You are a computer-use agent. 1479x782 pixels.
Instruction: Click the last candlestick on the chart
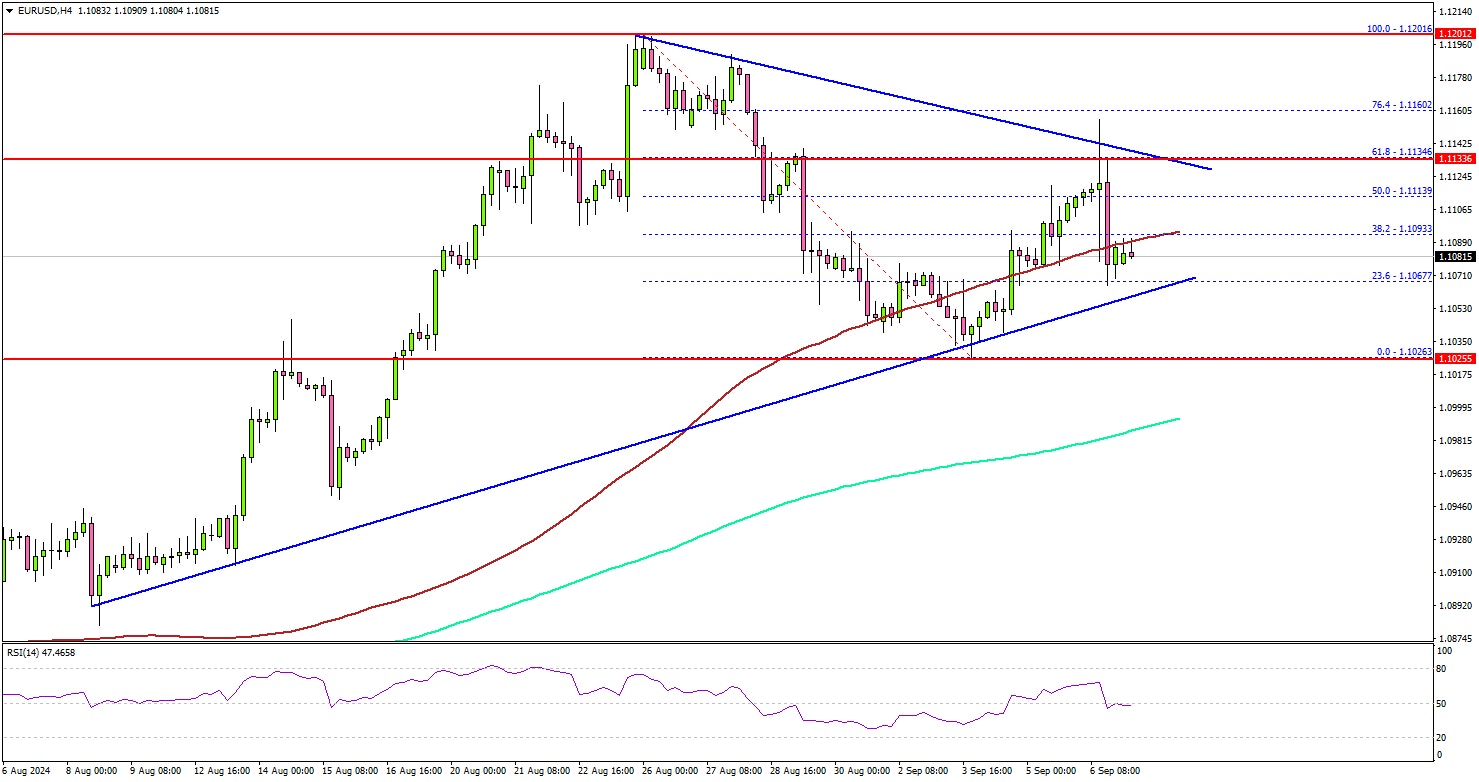pyautogui.click(x=1131, y=256)
